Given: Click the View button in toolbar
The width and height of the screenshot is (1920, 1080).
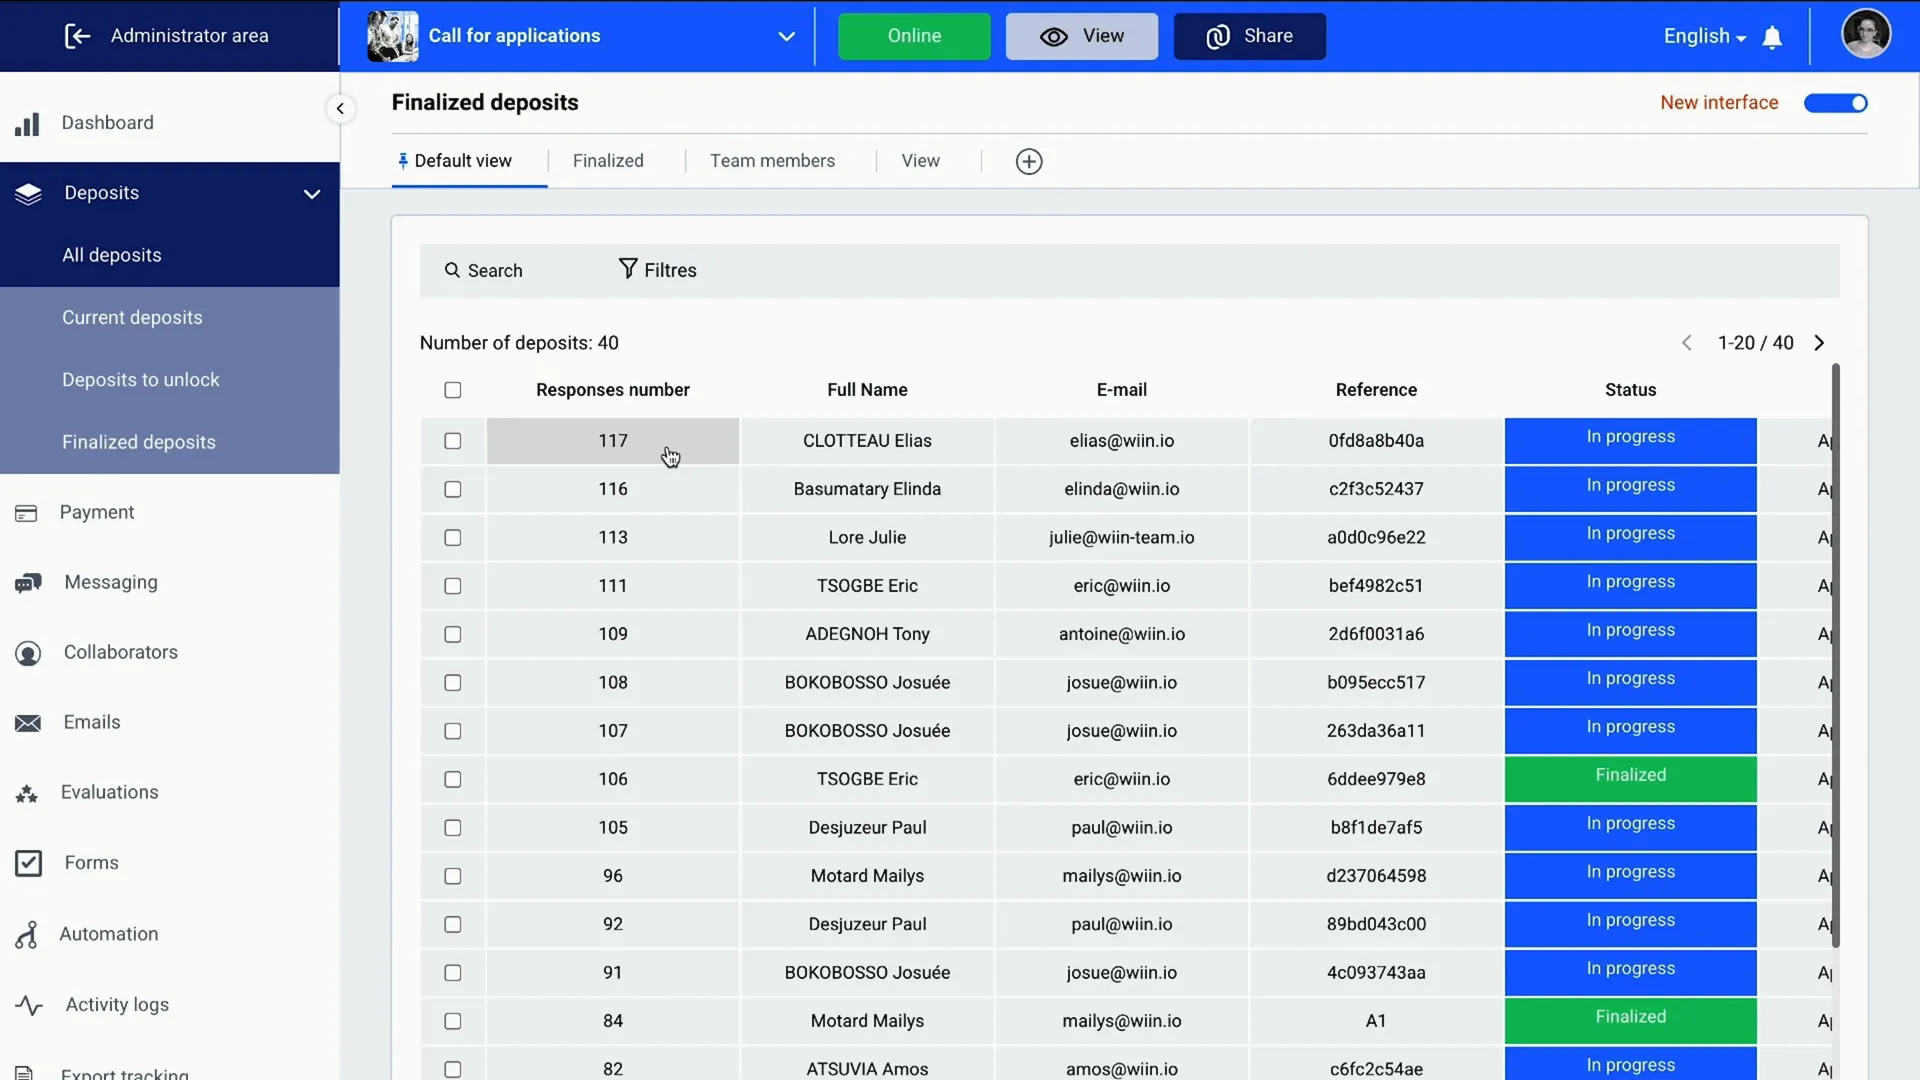Looking at the screenshot, I should click(x=1081, y=36).
